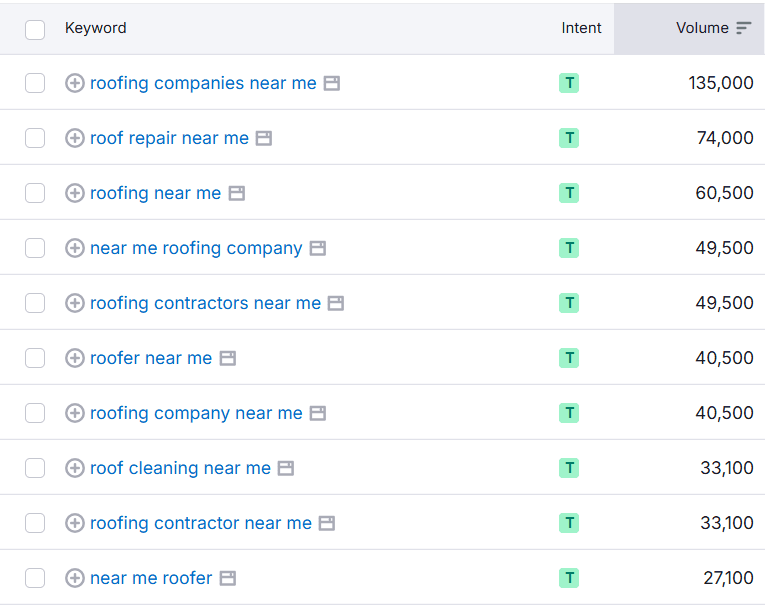Click the plus icon for near me roofing company
765x607 pixels.
tap(75, 248)
